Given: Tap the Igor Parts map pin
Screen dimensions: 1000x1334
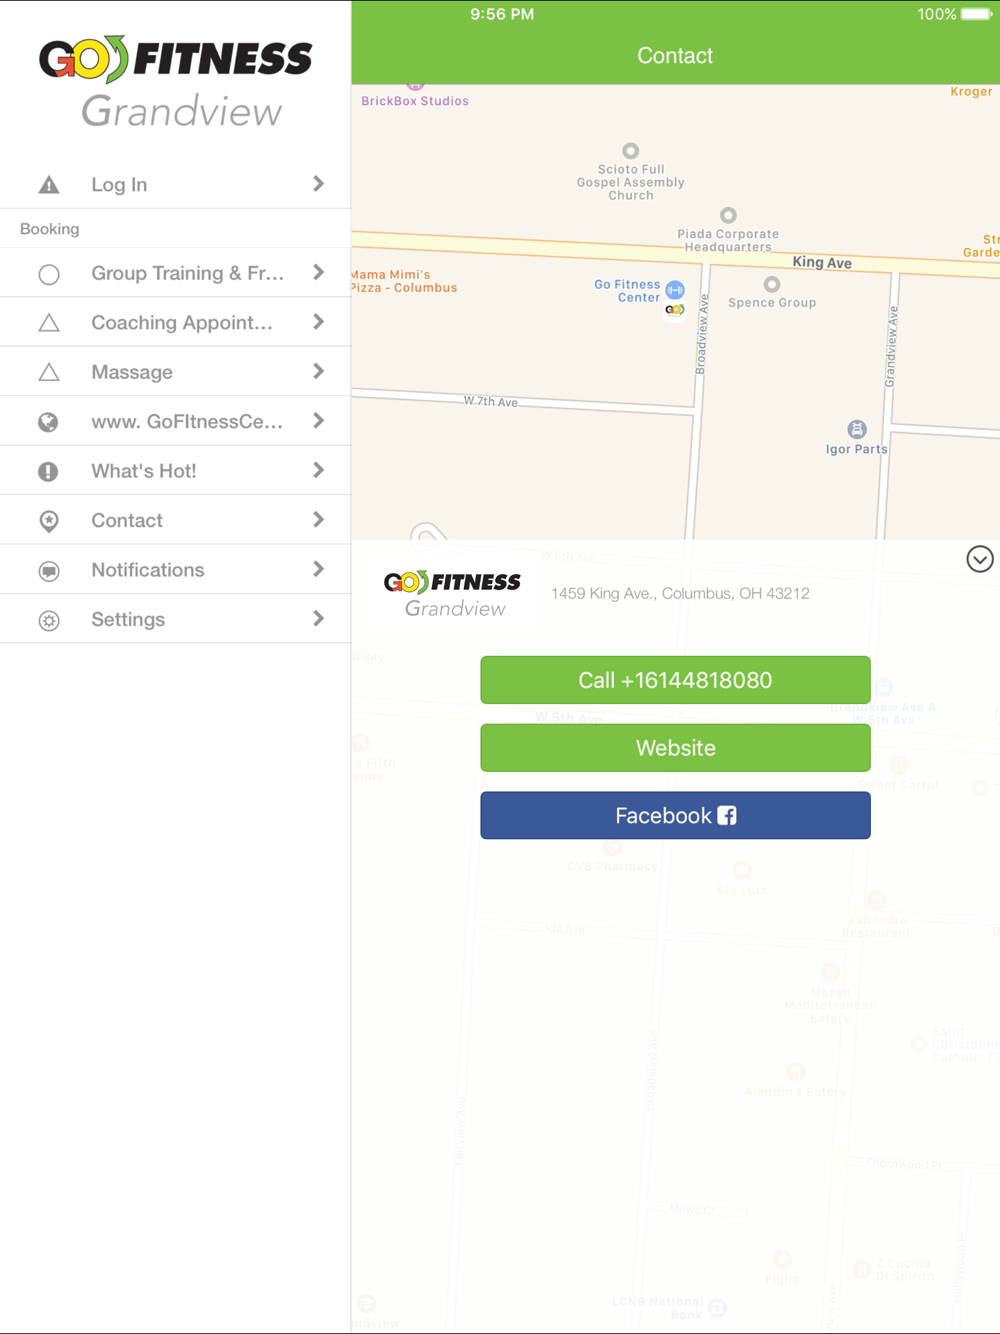Looking at the screenshot, I should tap(857, 429).
